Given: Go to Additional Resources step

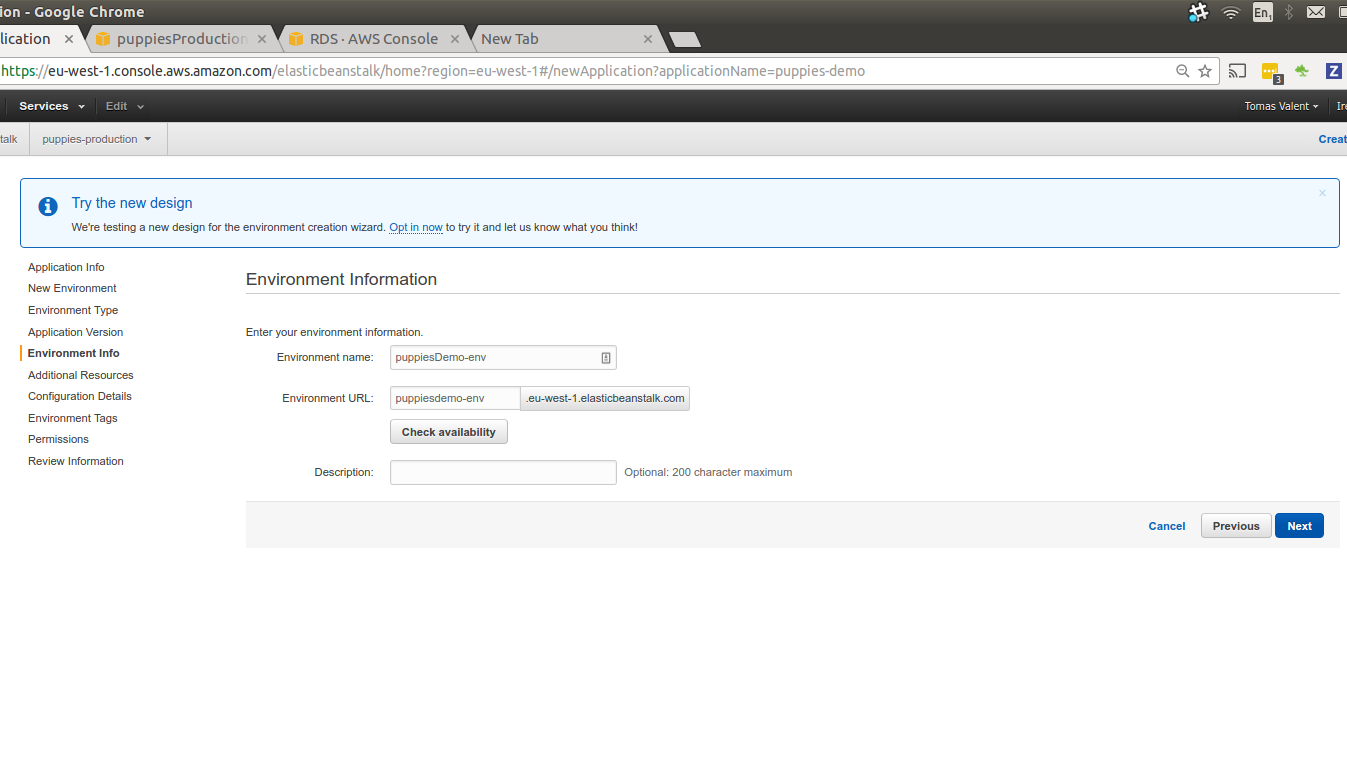Looking at the screenshot, I should pyautogui.click(x=81, y=375).
